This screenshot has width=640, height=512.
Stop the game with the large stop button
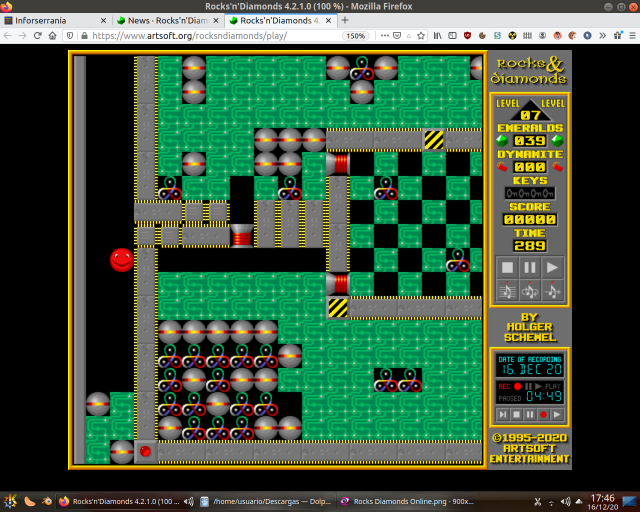[x=507, y=267]
